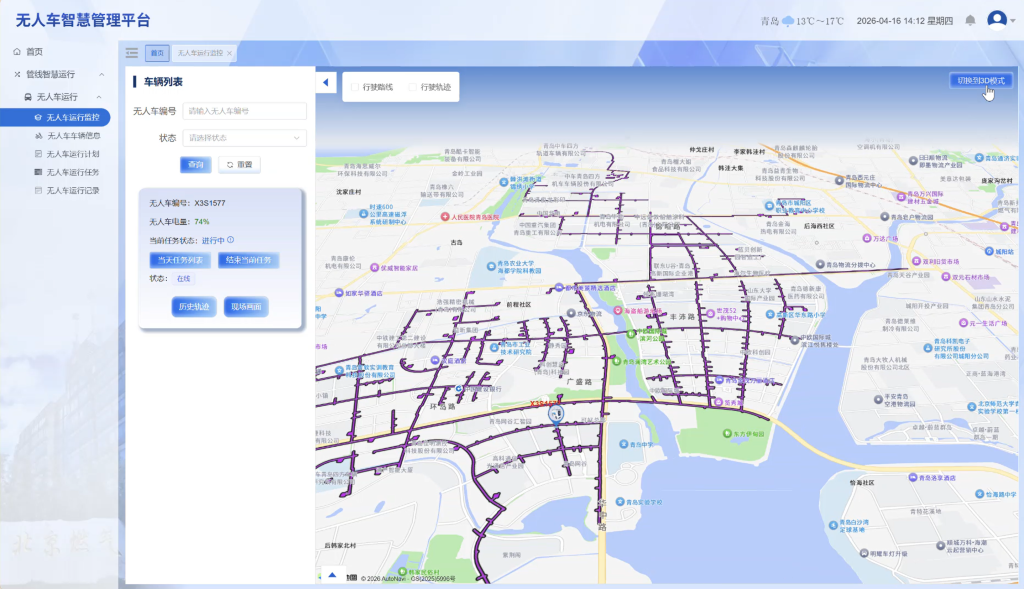Click the 无人车编号 input field
The width and height of the screenshot is (1024, 589).
click(x=244, y=111)
